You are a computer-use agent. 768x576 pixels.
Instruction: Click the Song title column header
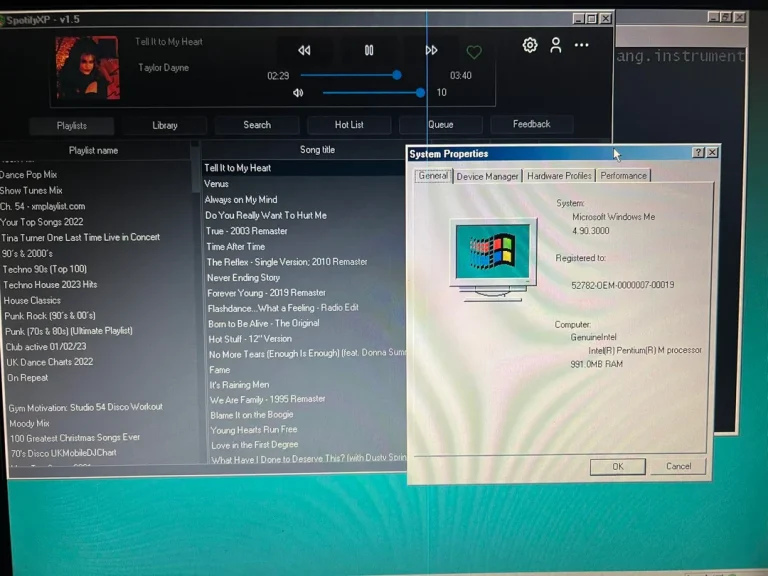(317, 150)
